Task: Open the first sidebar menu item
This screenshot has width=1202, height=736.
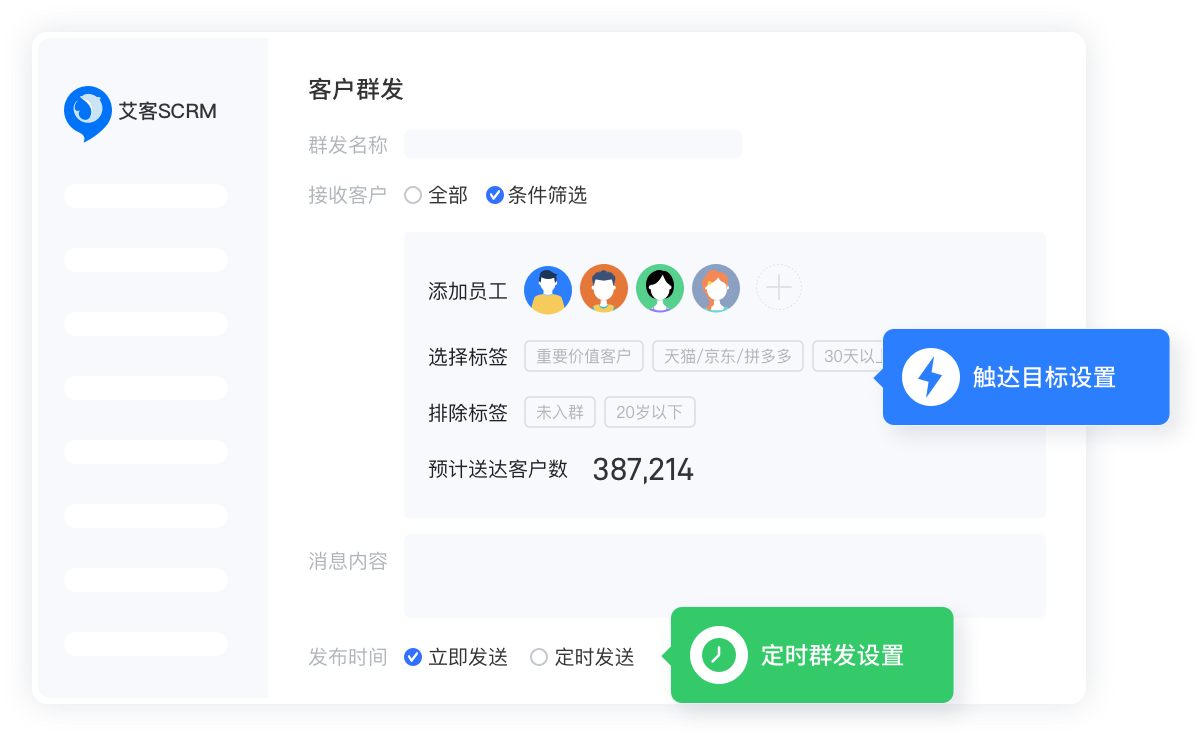Action: point(146,196)
